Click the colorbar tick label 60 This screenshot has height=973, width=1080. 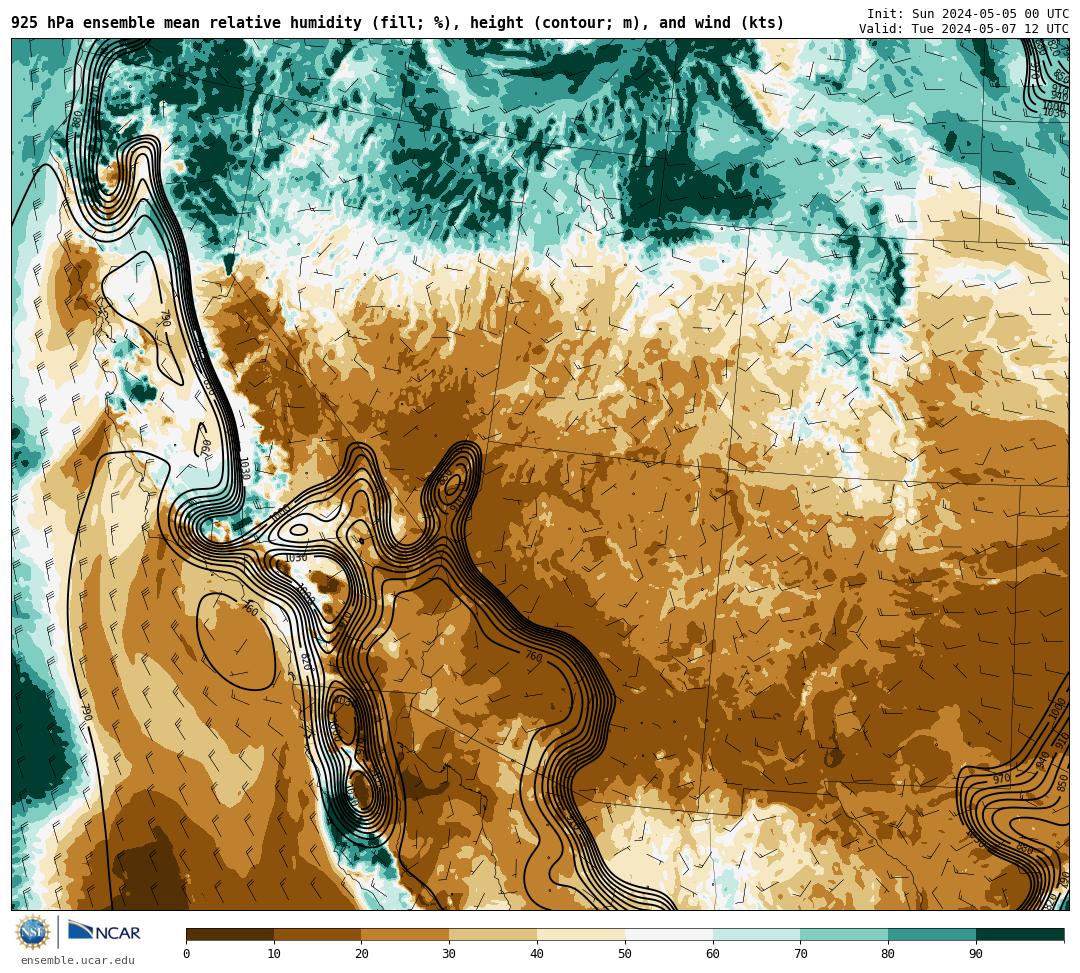tap(713, 954)
